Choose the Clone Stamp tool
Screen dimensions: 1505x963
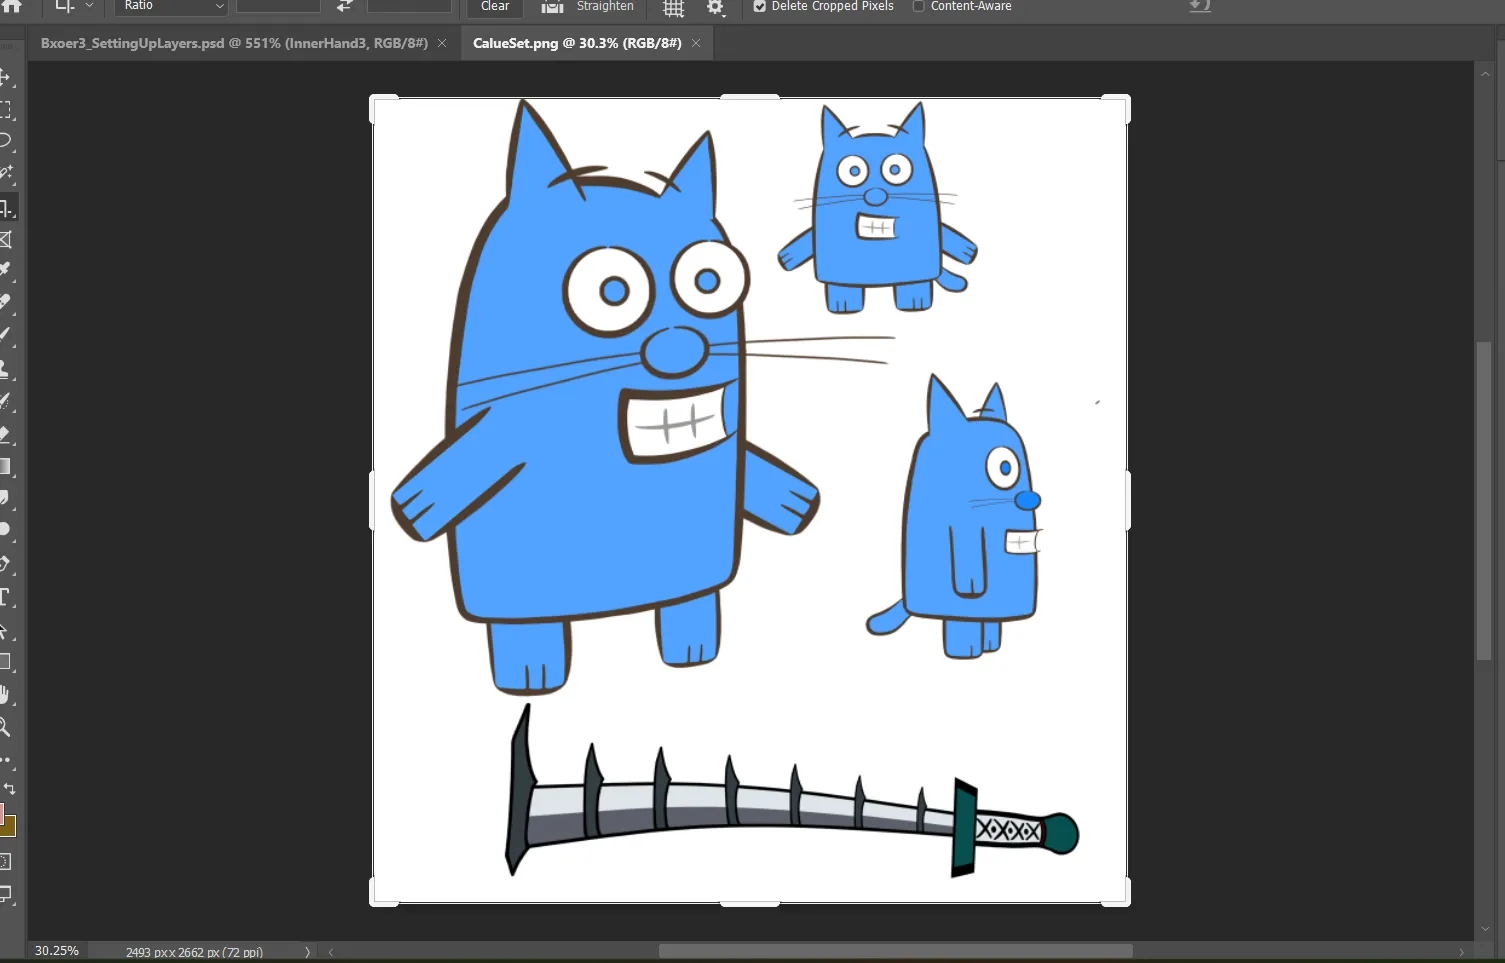pyautogui.click(x=5, y=368)
